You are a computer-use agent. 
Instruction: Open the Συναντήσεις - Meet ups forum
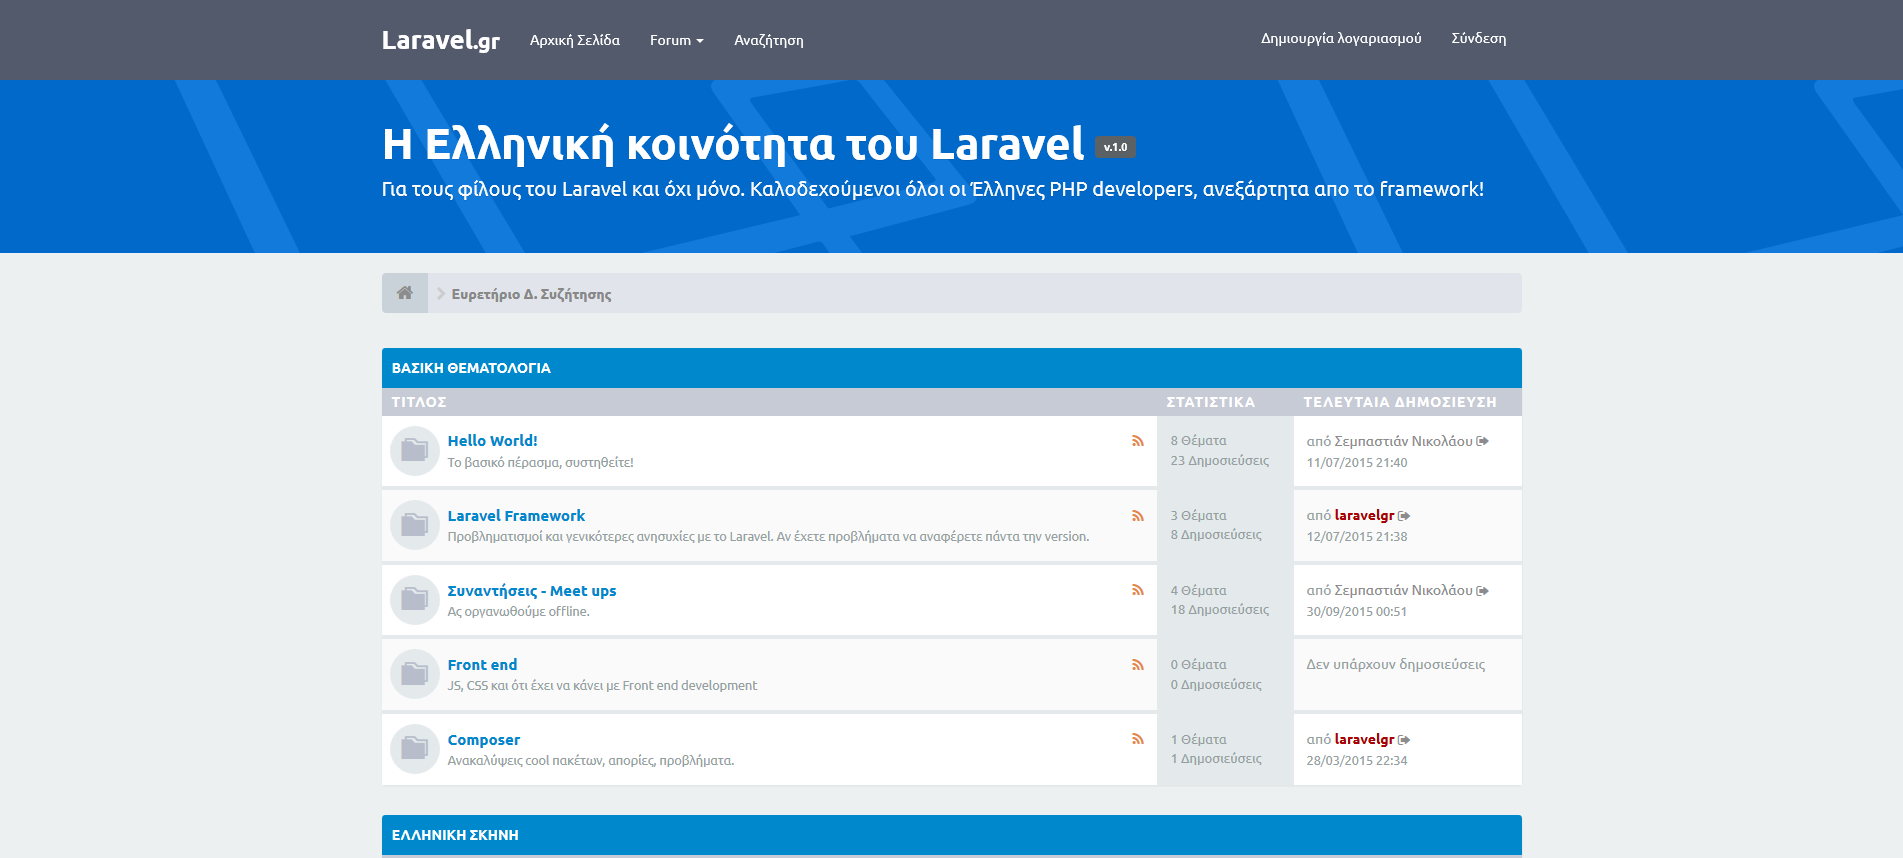[532, 591]
